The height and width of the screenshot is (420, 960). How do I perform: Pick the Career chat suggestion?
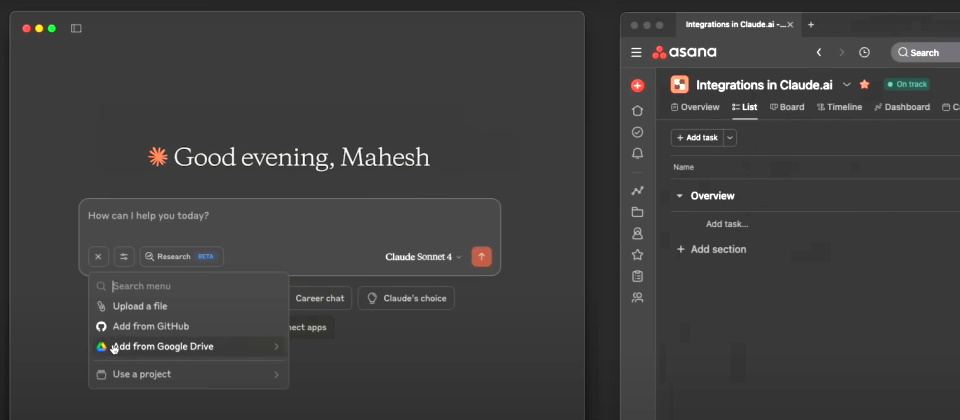320,298
